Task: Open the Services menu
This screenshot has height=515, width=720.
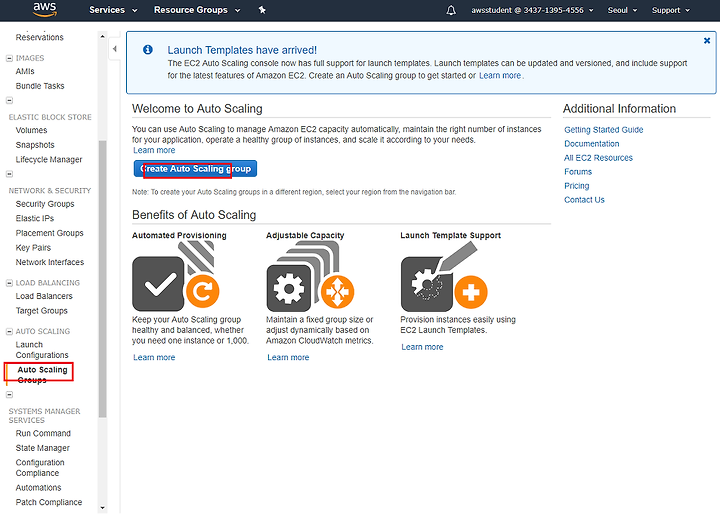Action: pos(113,10)
